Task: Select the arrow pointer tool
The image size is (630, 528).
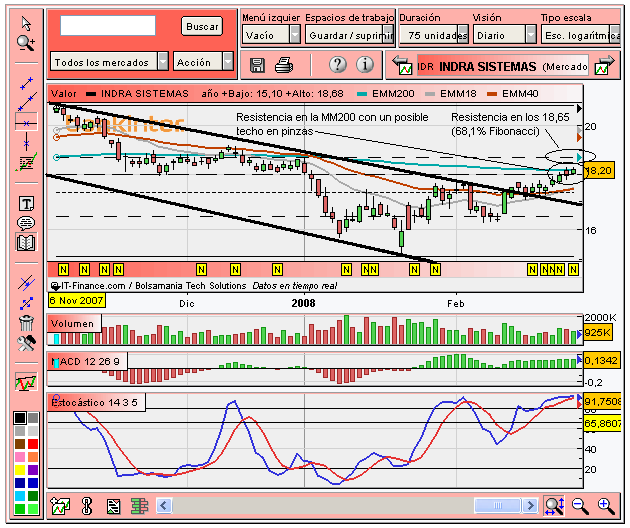Action: point(26,24)
